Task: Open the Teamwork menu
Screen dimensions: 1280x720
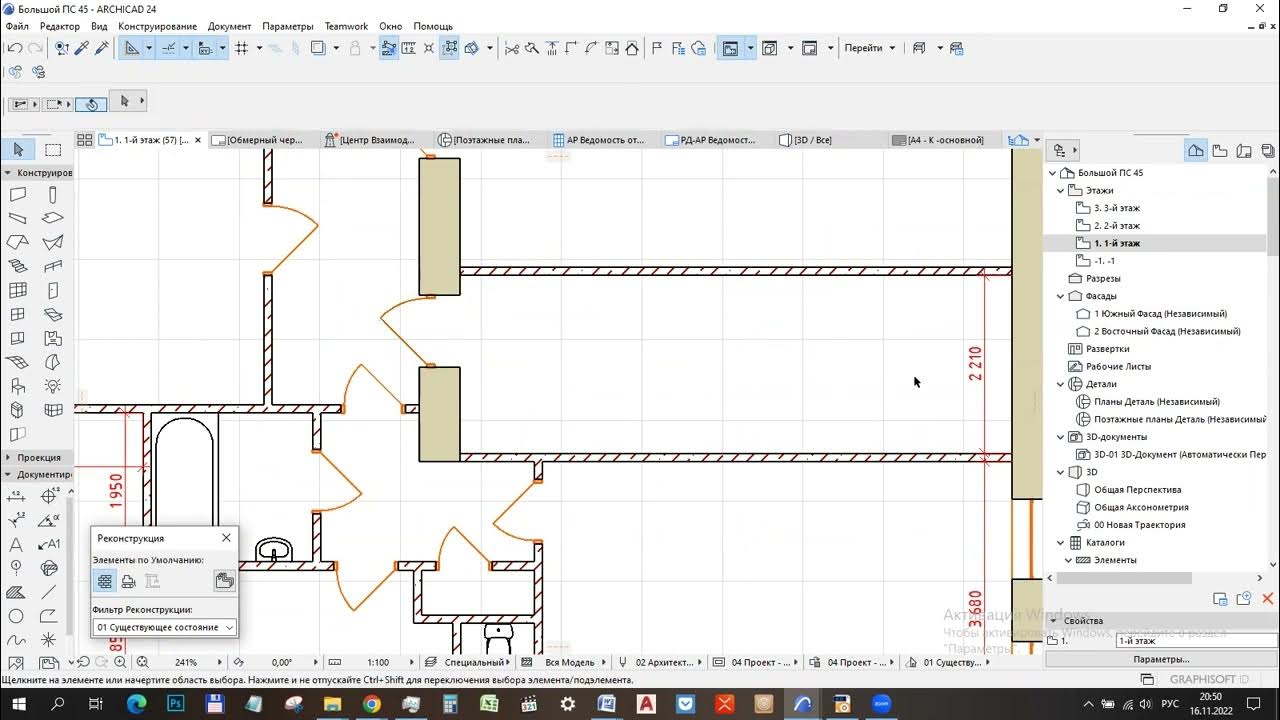Action: 346,26
